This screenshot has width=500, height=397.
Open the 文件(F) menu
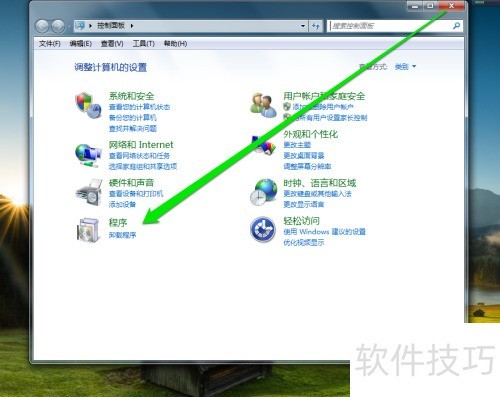(50, 44)
